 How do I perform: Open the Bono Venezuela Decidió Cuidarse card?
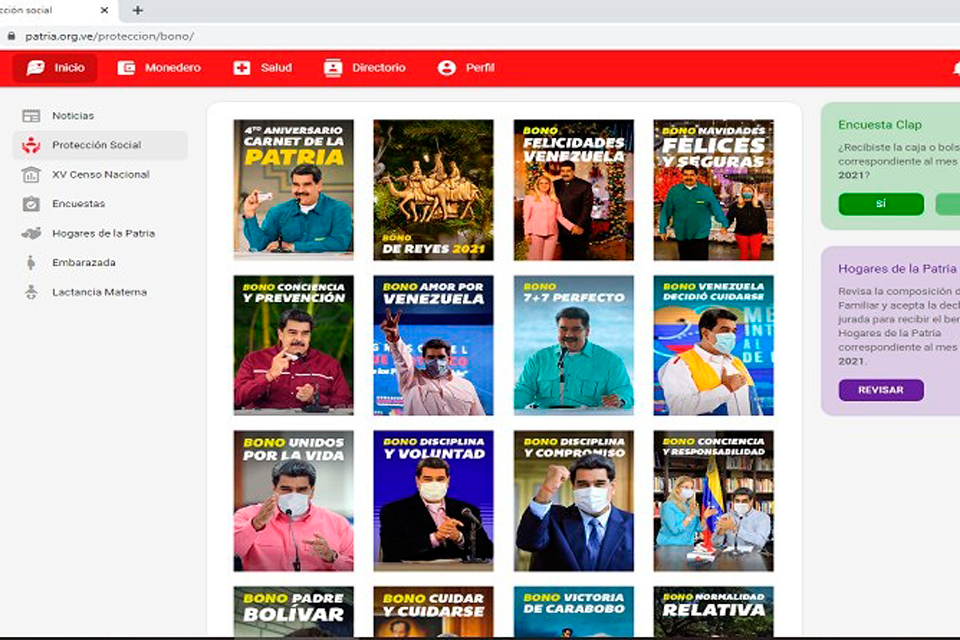click(713, 345)
